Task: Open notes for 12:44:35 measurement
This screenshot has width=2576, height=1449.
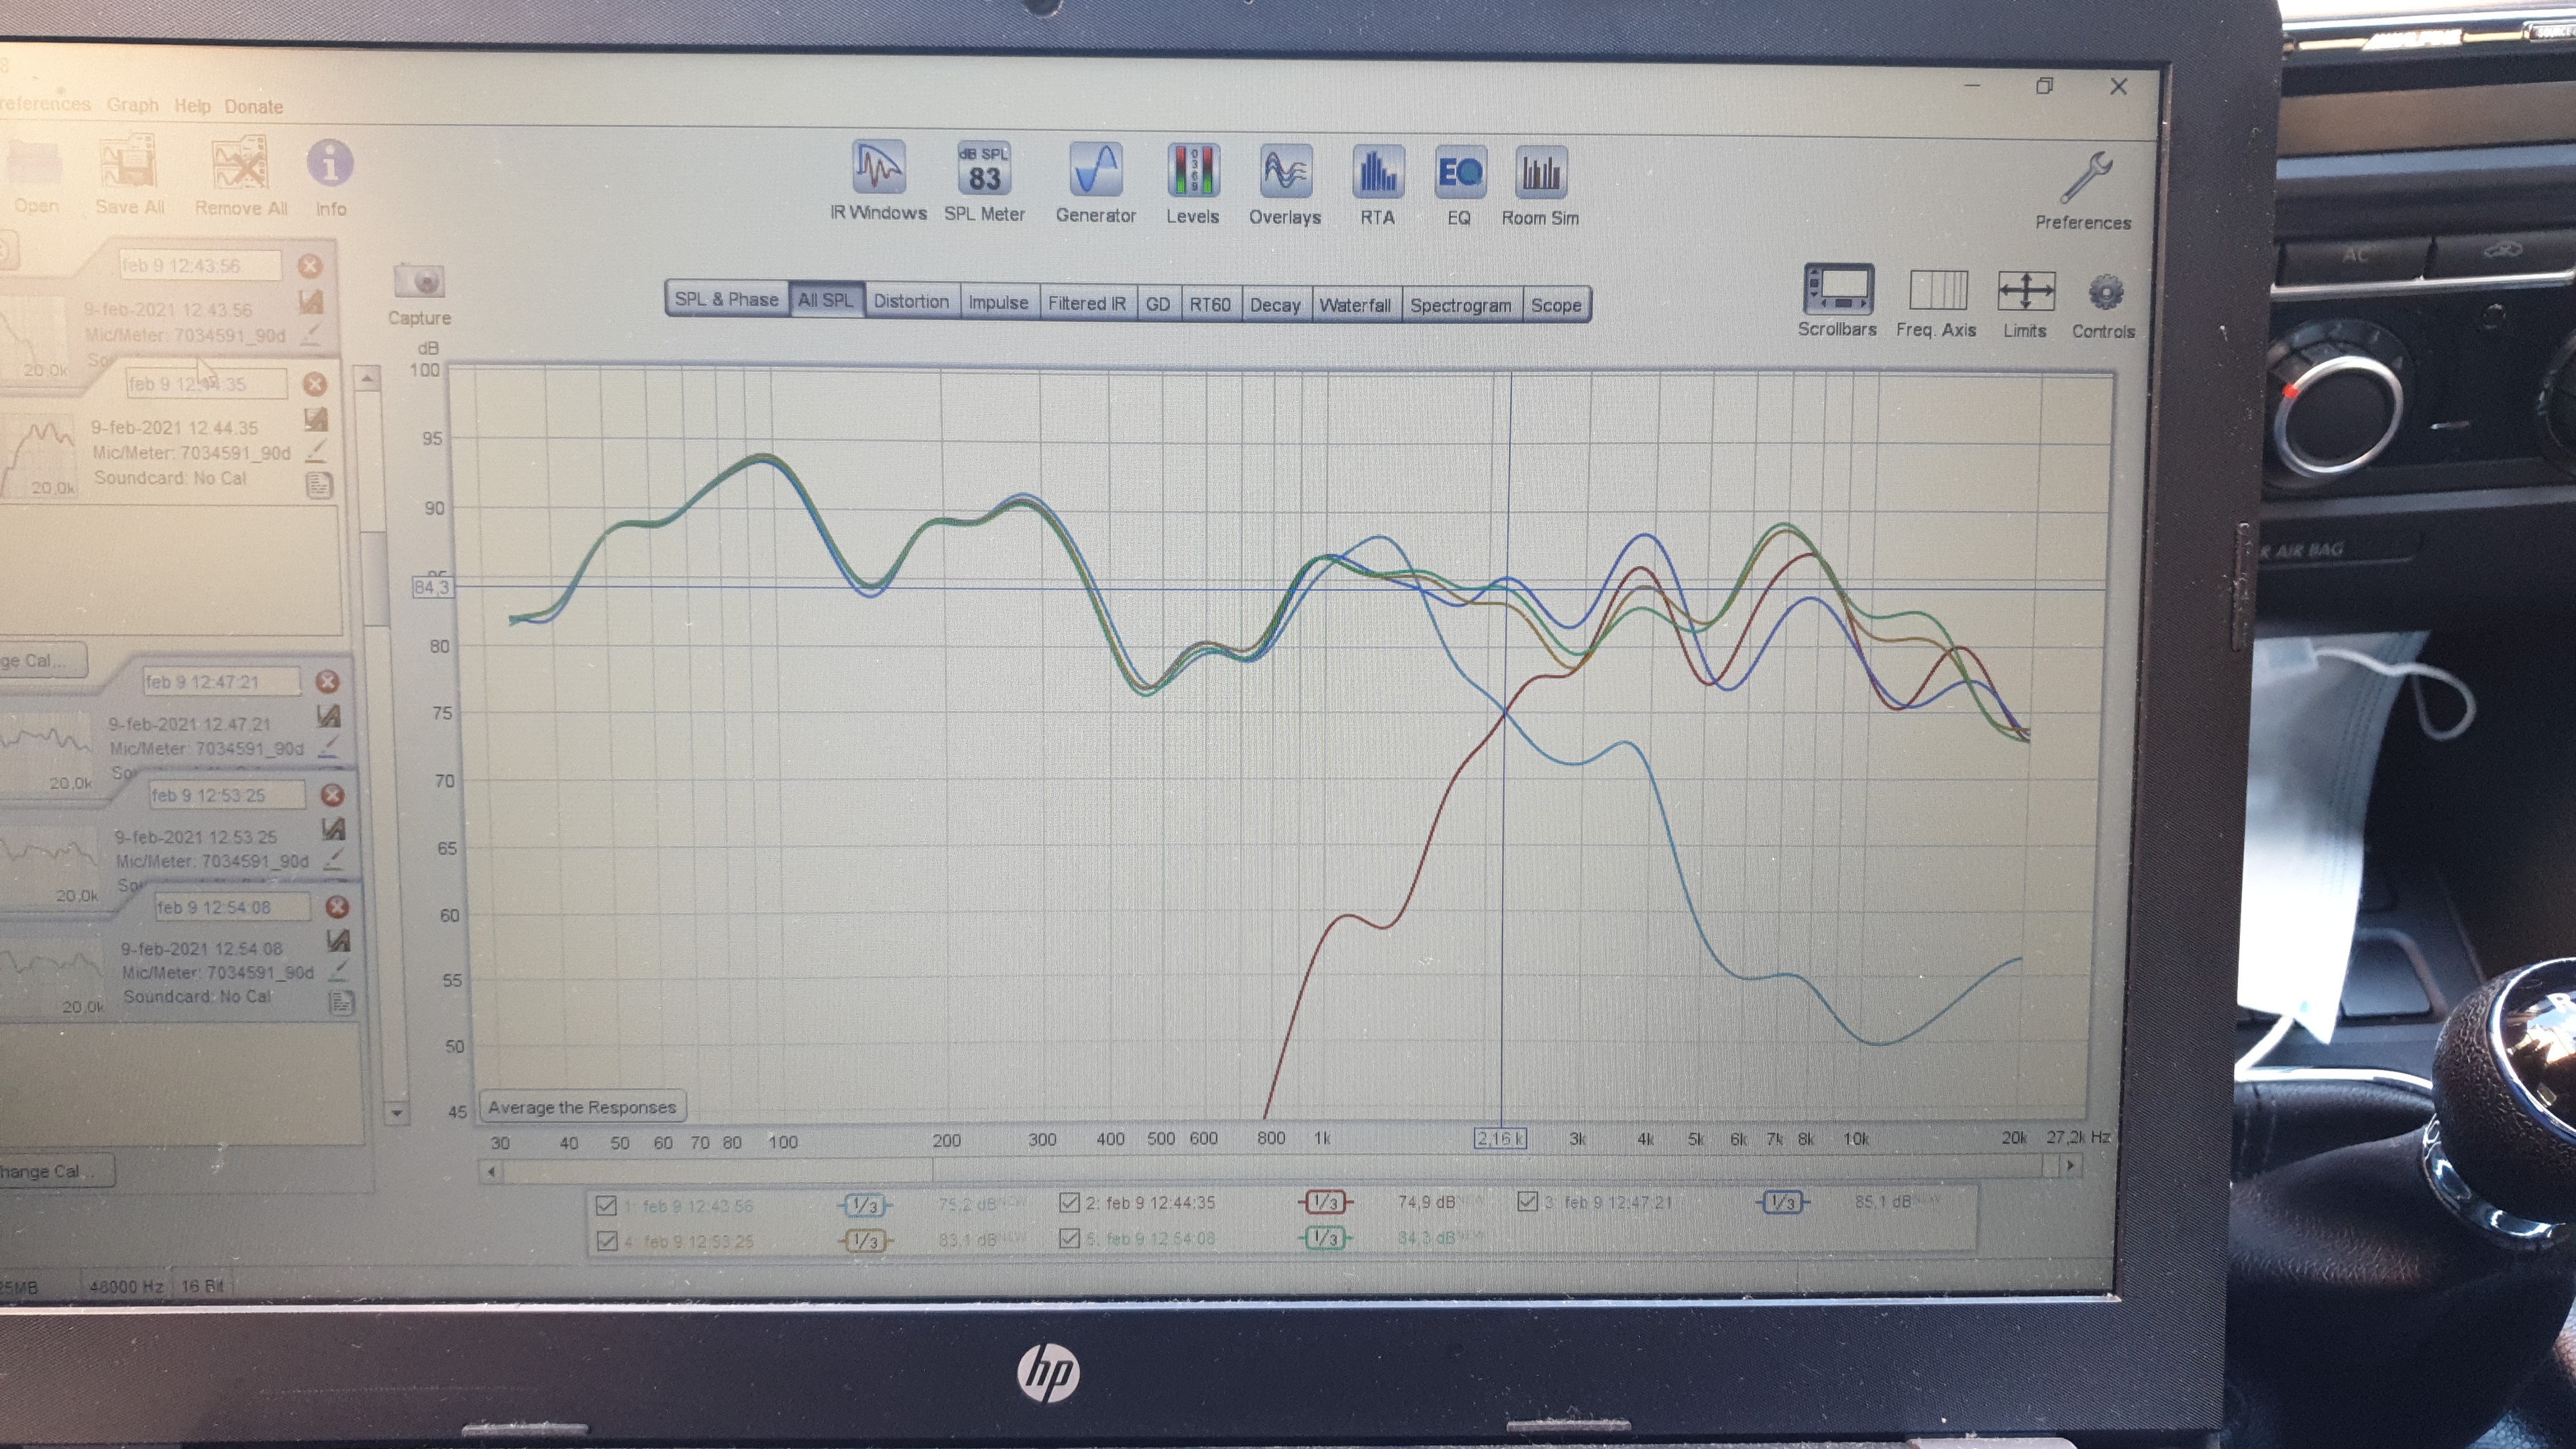Action: coord(319,487)
